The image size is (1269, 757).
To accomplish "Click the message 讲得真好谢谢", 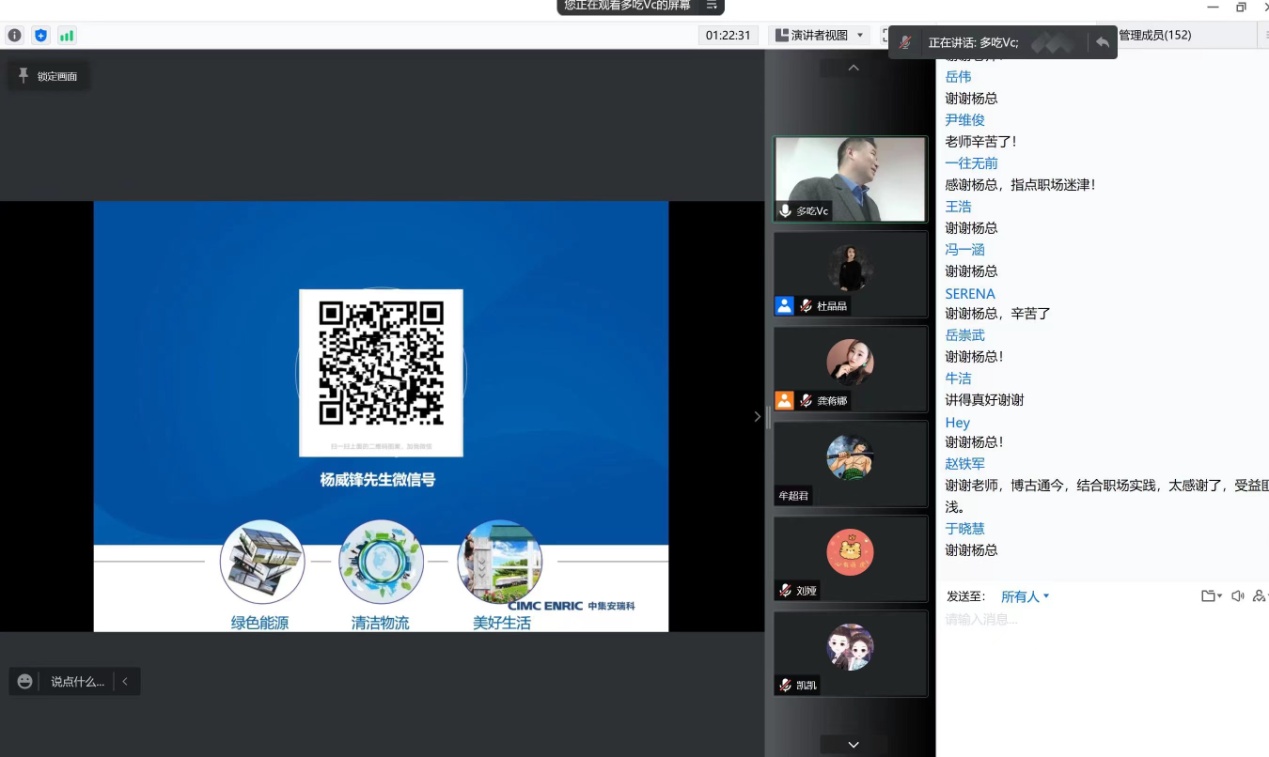I will point(985,399).
